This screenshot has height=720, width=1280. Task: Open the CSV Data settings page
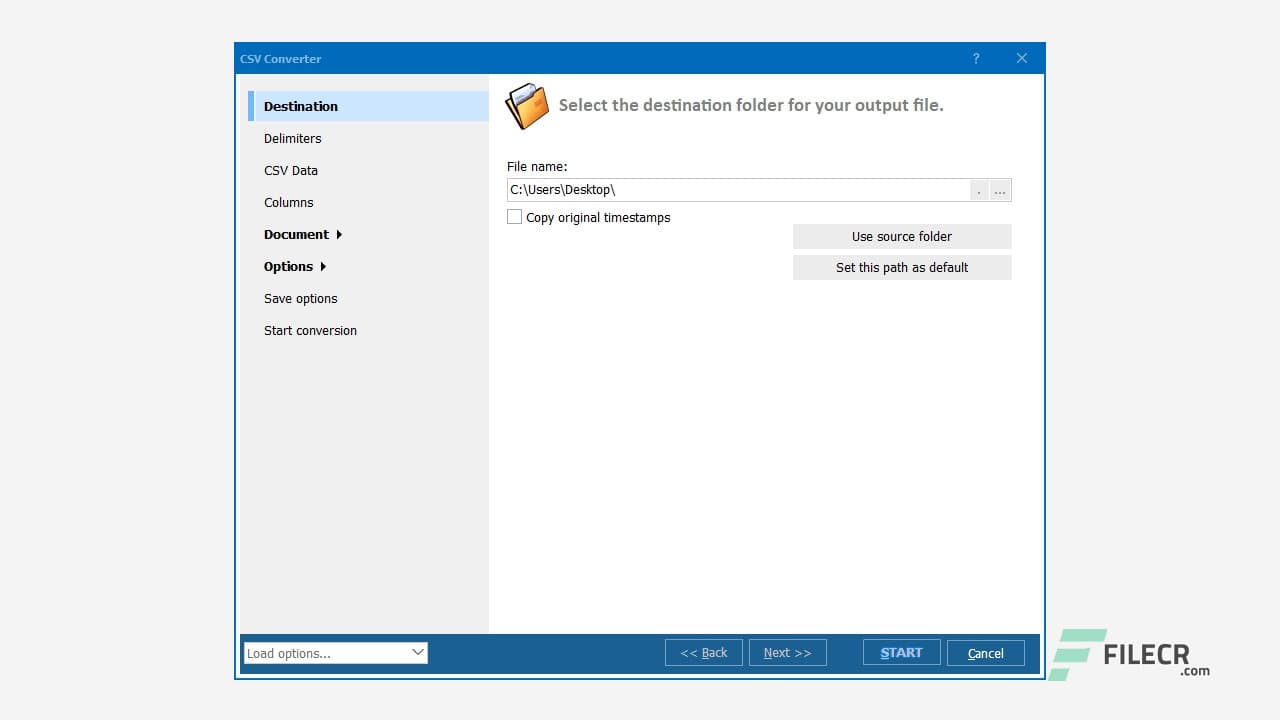[290, 170]
